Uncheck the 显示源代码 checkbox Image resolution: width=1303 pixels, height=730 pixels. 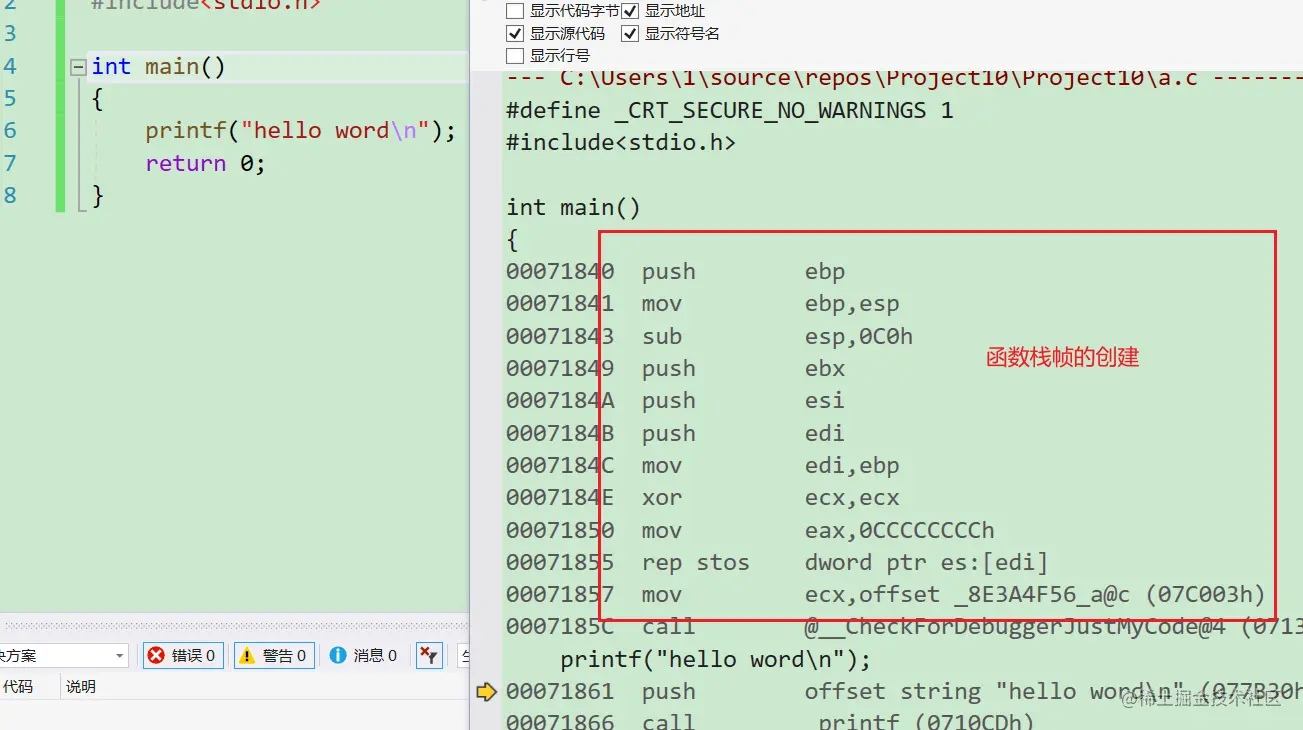(515, 33)
